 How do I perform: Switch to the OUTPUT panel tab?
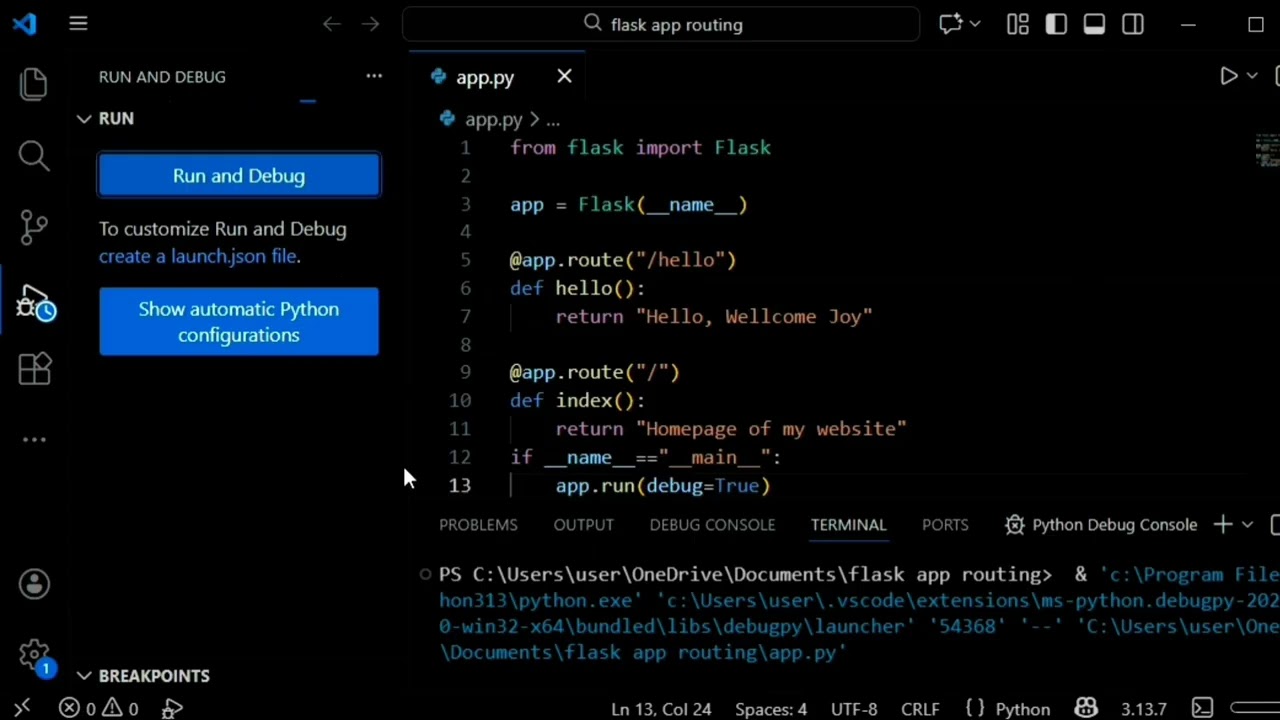pos(584,524)
